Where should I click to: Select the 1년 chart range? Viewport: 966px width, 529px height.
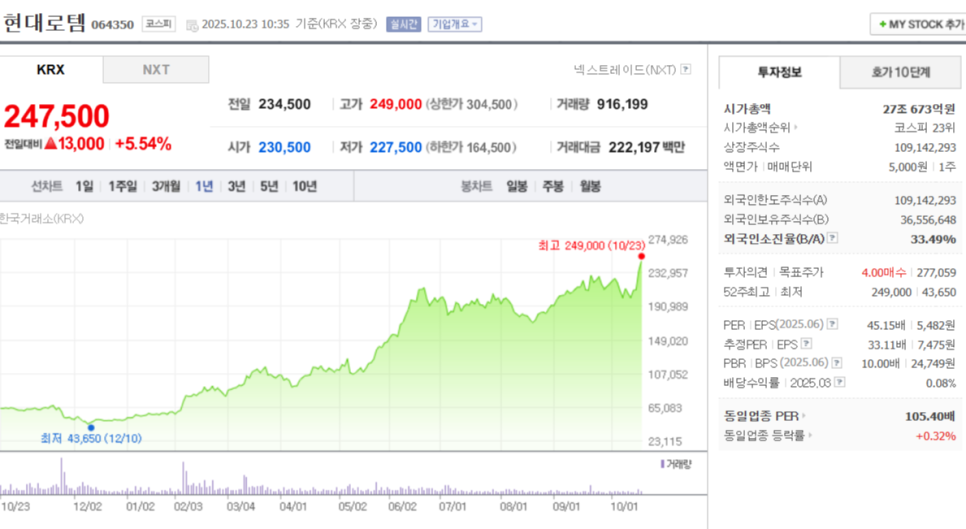coord(204,186)
